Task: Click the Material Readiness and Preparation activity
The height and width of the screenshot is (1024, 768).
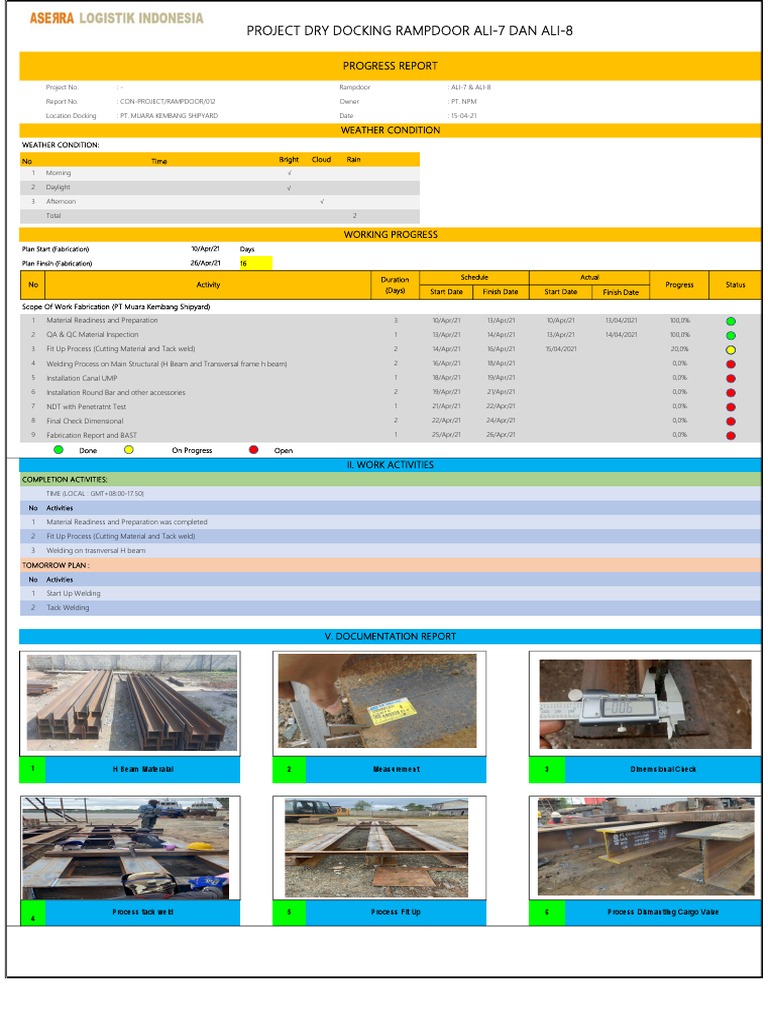Action: (x=102, y=321)
